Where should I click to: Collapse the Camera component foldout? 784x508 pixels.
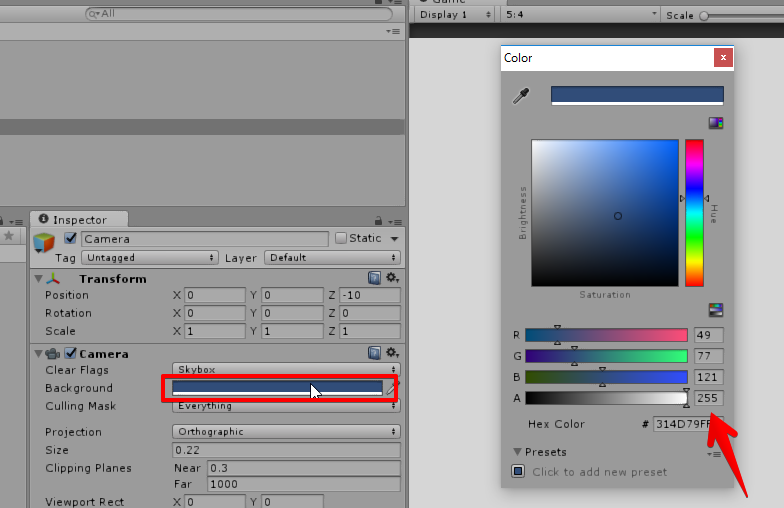38,354
